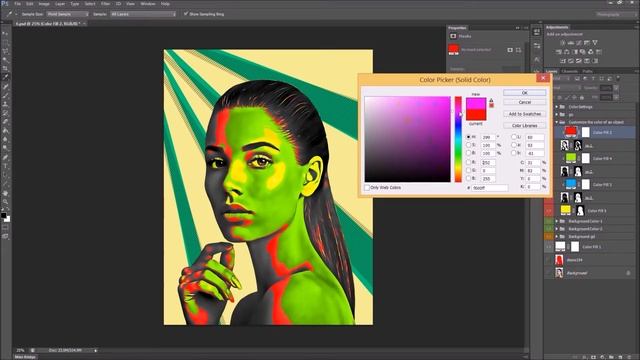This screenshot has height=360, width=640.
Task: Select the Hand tool
Action: (5, 193)
